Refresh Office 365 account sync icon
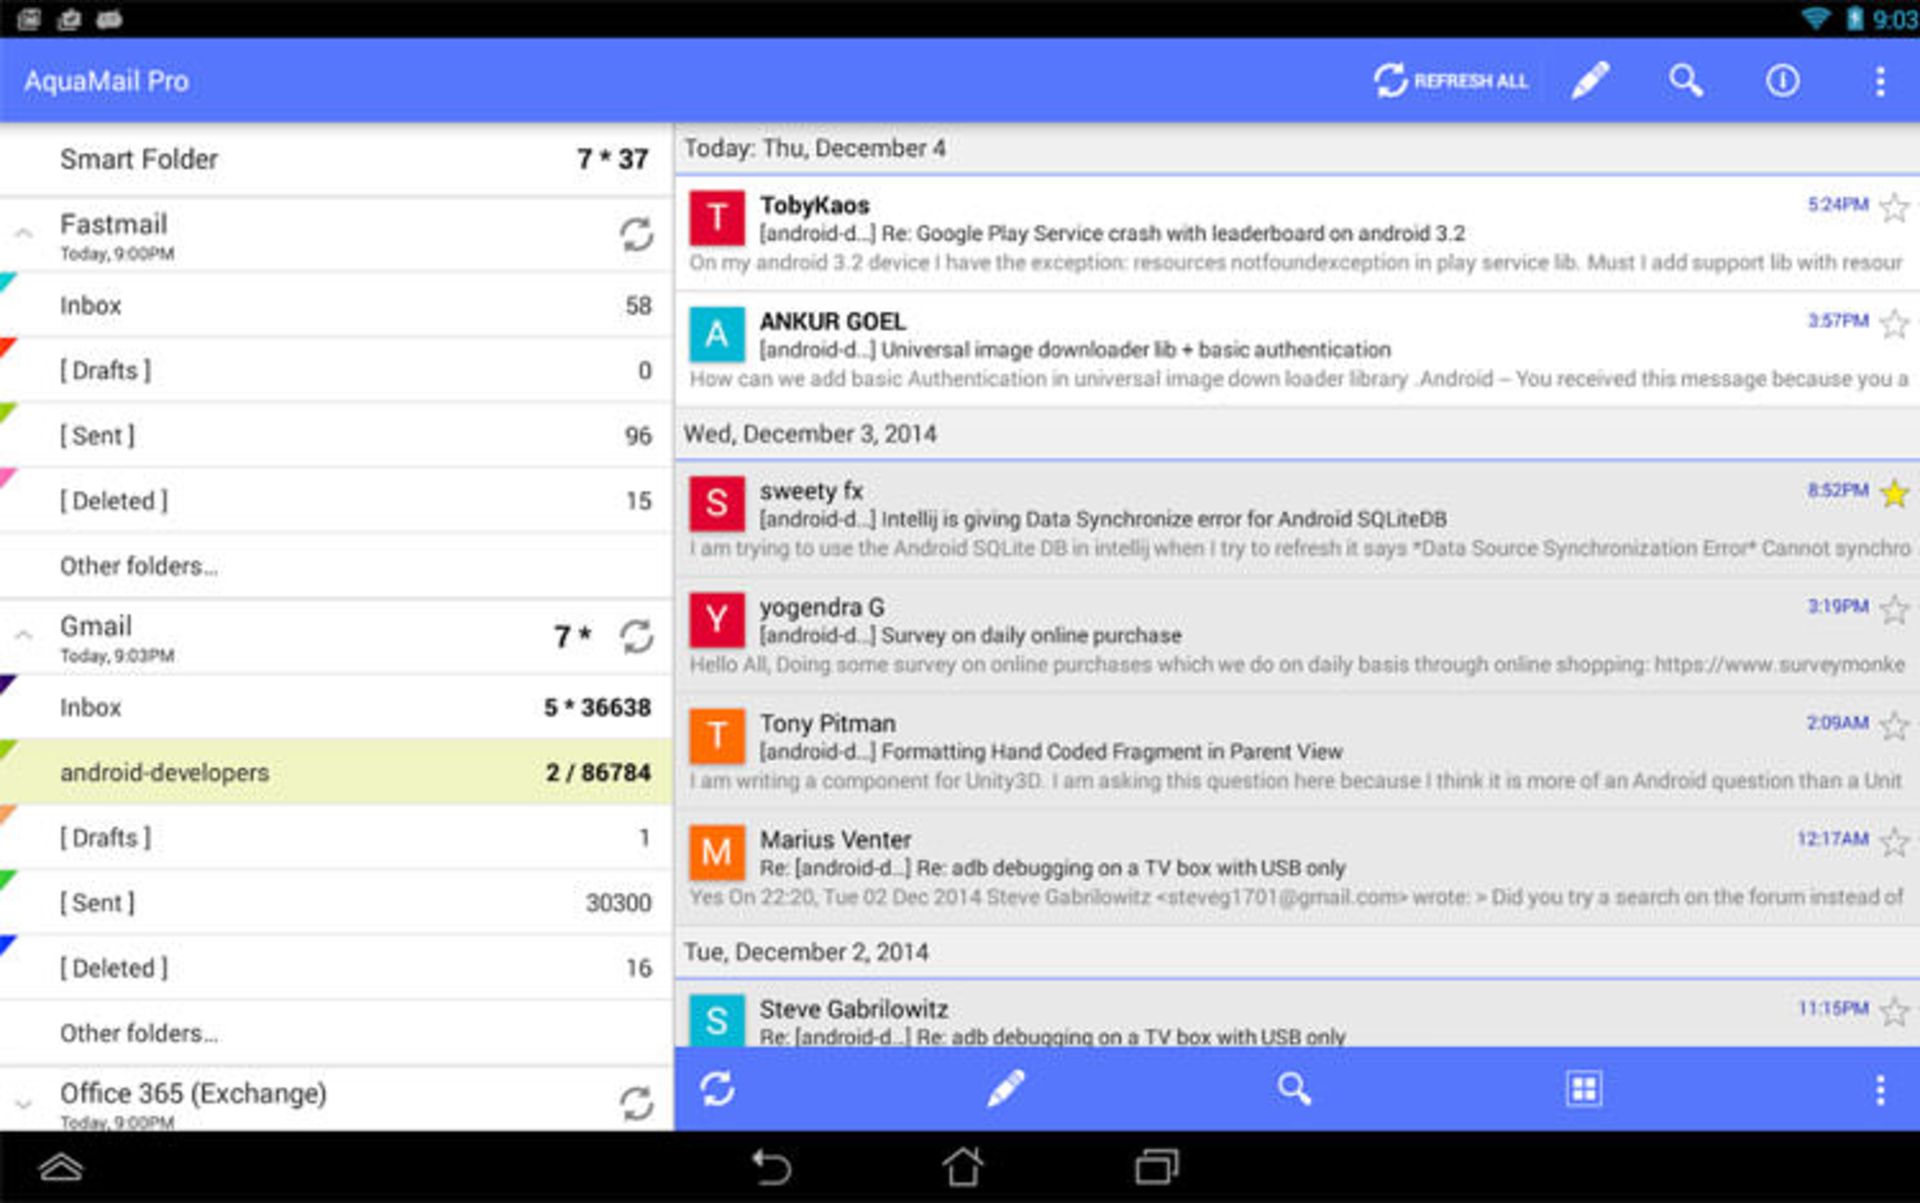 pos(636,1103)
